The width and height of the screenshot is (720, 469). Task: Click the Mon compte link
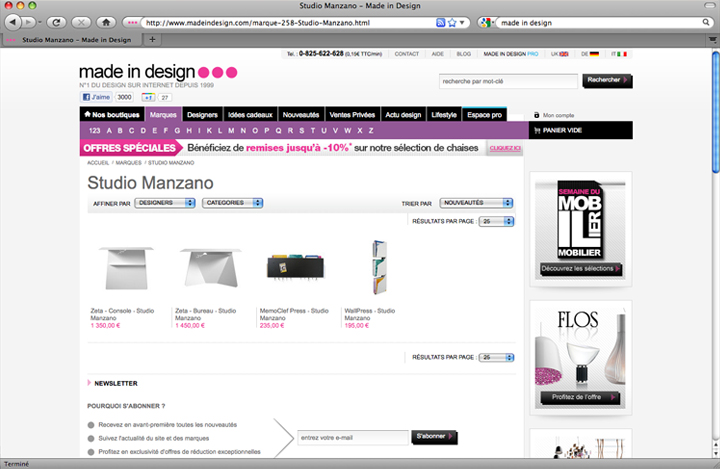pos(558,115)
